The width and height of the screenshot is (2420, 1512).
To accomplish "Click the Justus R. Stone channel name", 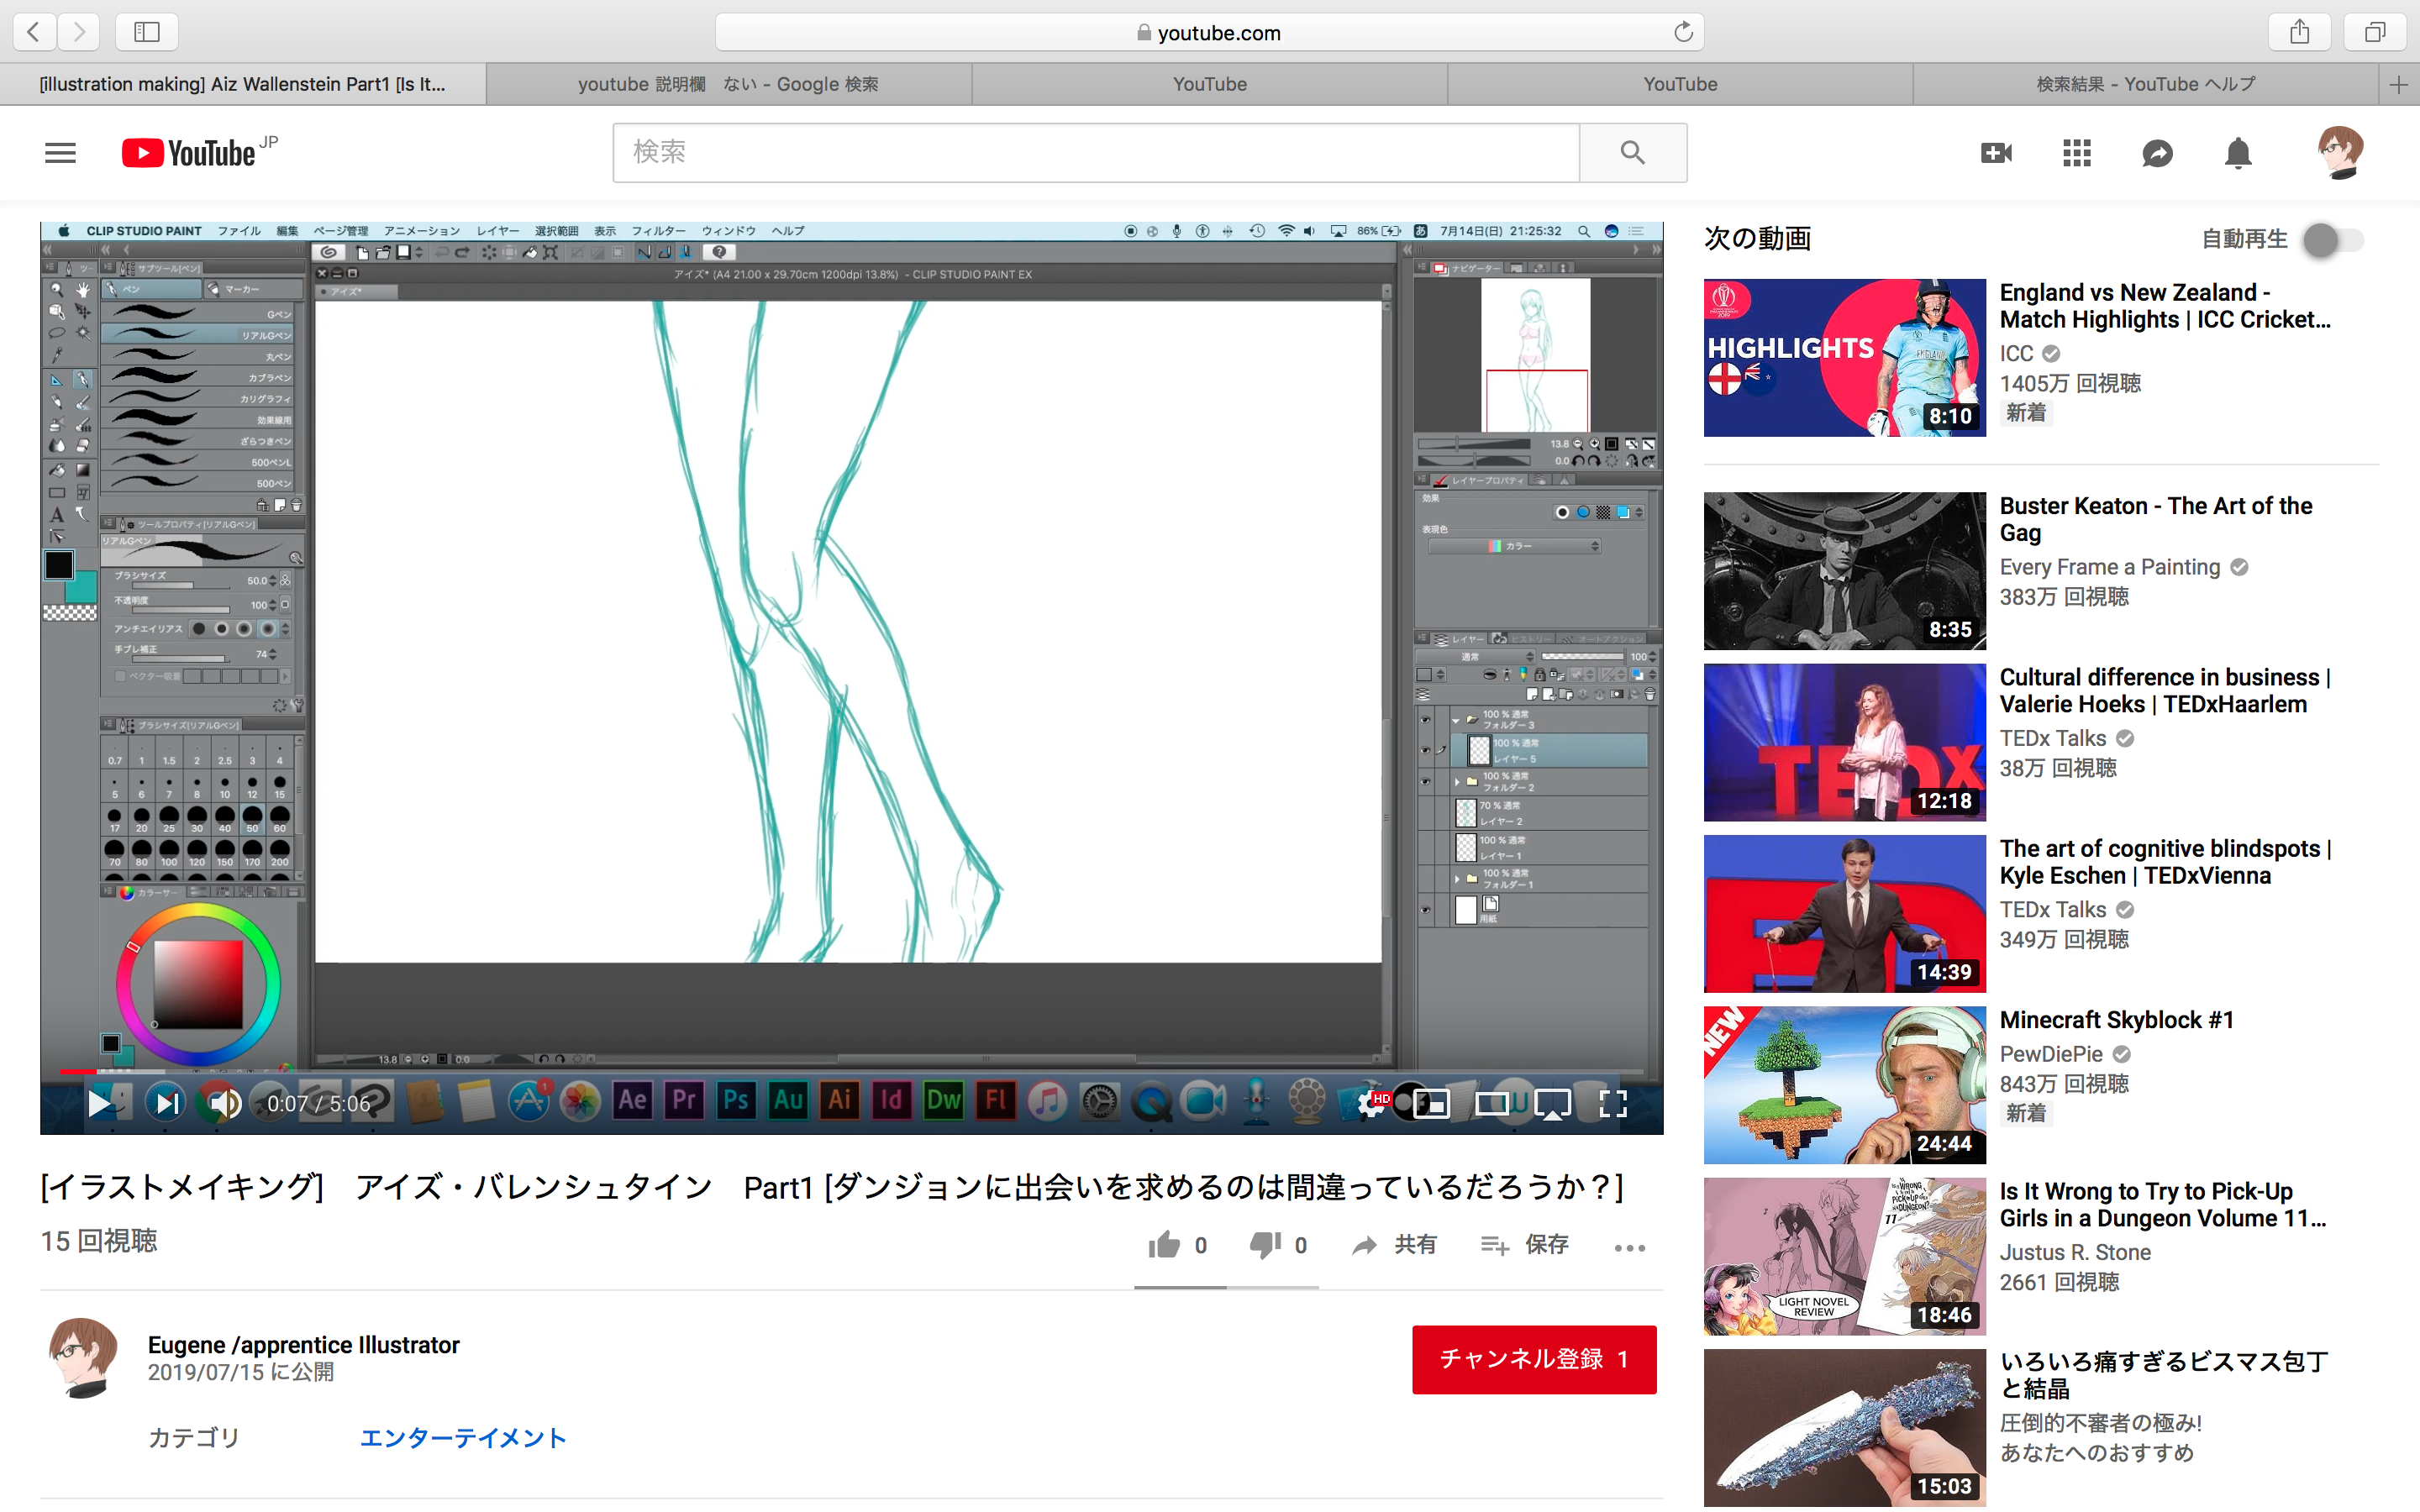I will click(2073, 1252).
